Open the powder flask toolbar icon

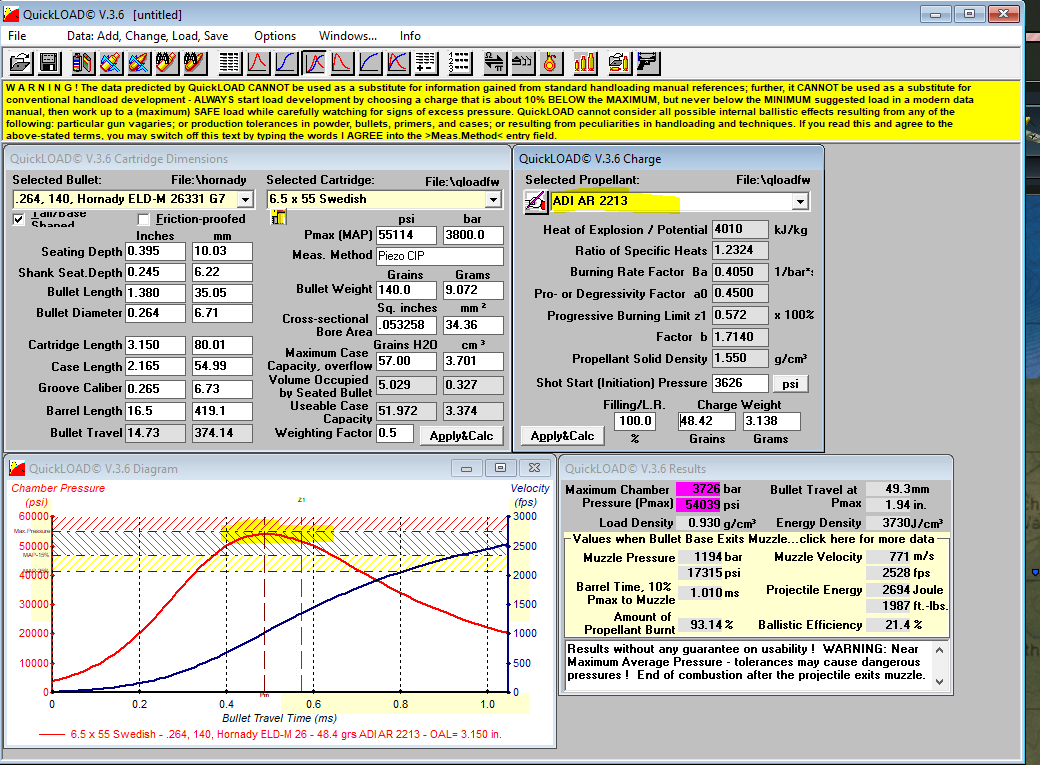click(x=550, y=63)
